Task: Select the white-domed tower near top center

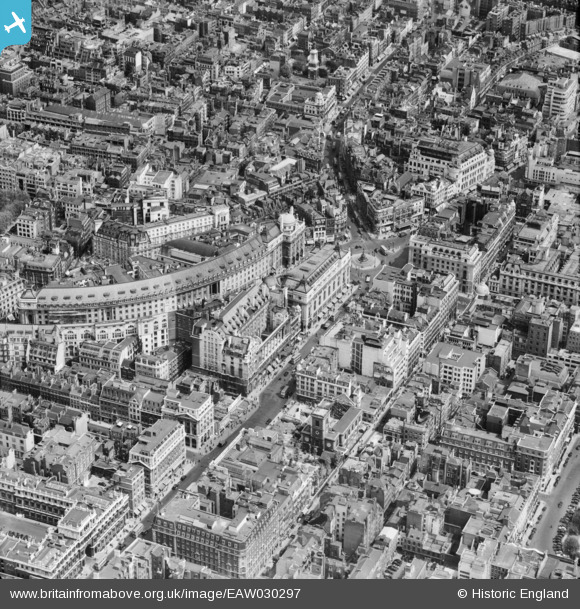Action: pos(313,58)
